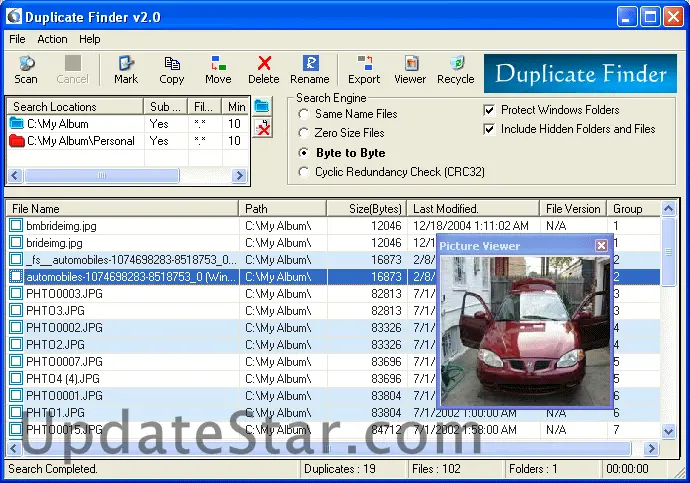Select the C:\My Album location row
The height and width of the screenshot is (483, 690).
pos(128,124)
